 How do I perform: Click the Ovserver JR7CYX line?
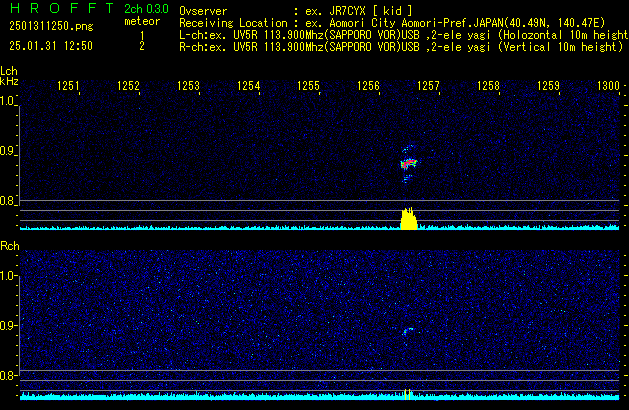tap(296, 11)
